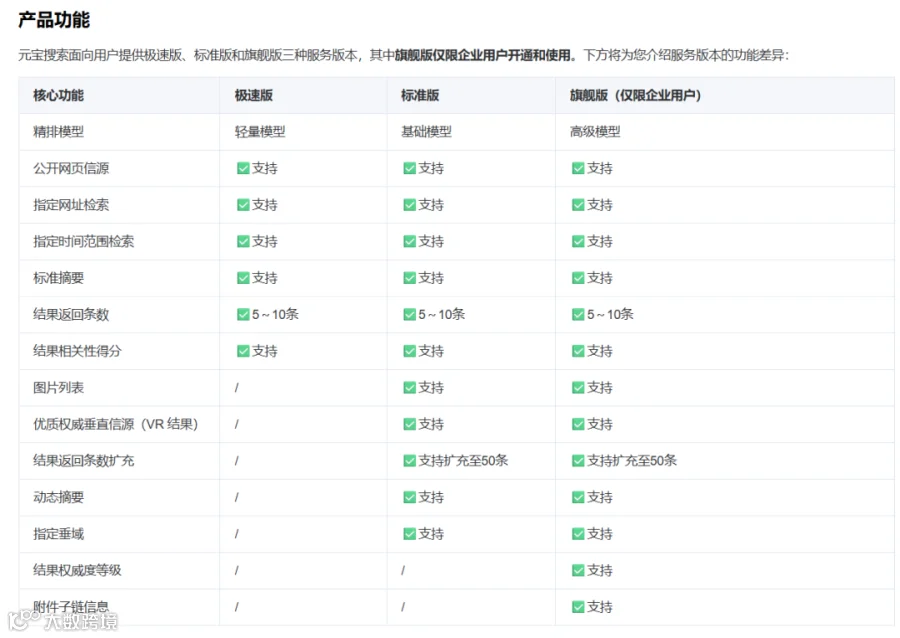Click the 基础模型 cell

click(x=426, y=132)
